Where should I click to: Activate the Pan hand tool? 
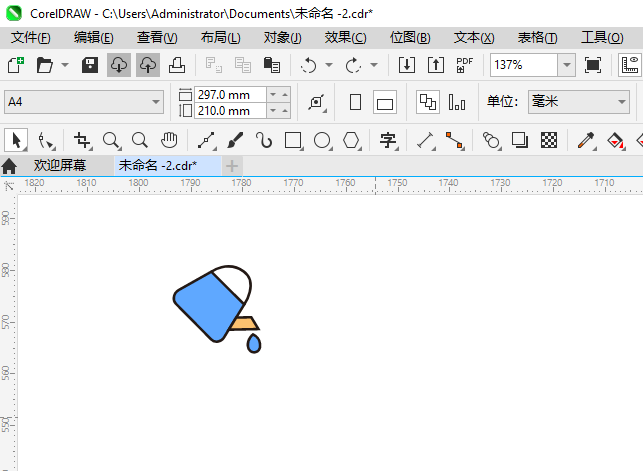(x=169, y=141)
